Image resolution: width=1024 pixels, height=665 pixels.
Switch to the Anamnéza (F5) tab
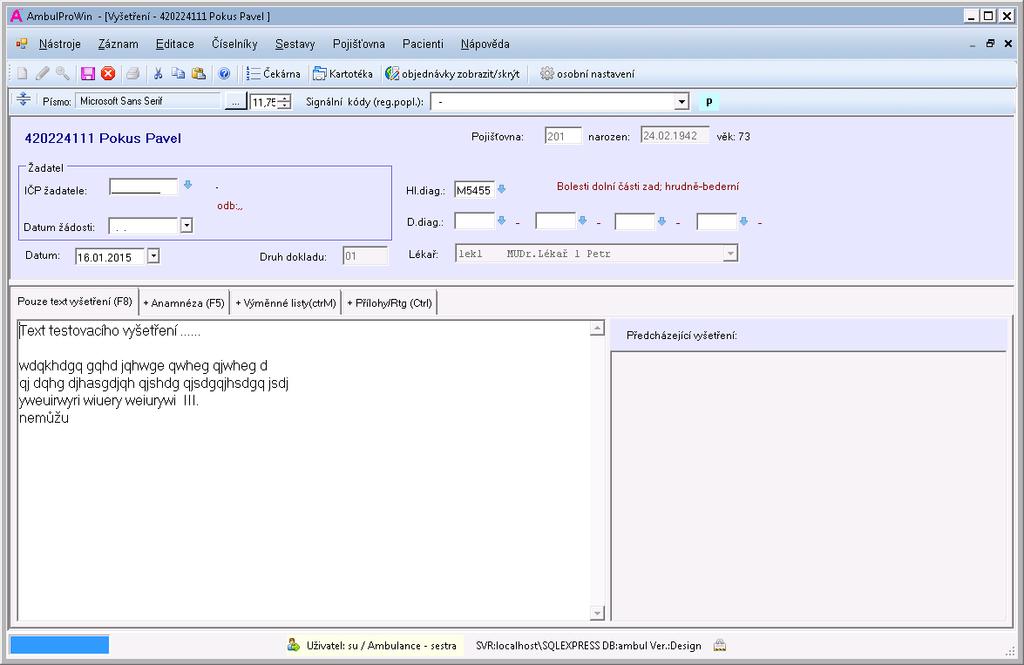[184, 303]
